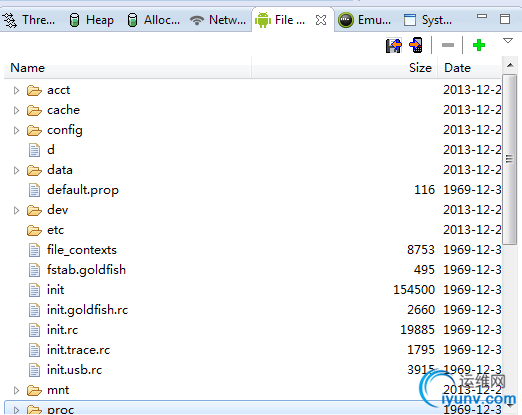Screen dimensions: 522x415
Task: Click the fstab.goldfish file icon
Action: pos(34,270)
